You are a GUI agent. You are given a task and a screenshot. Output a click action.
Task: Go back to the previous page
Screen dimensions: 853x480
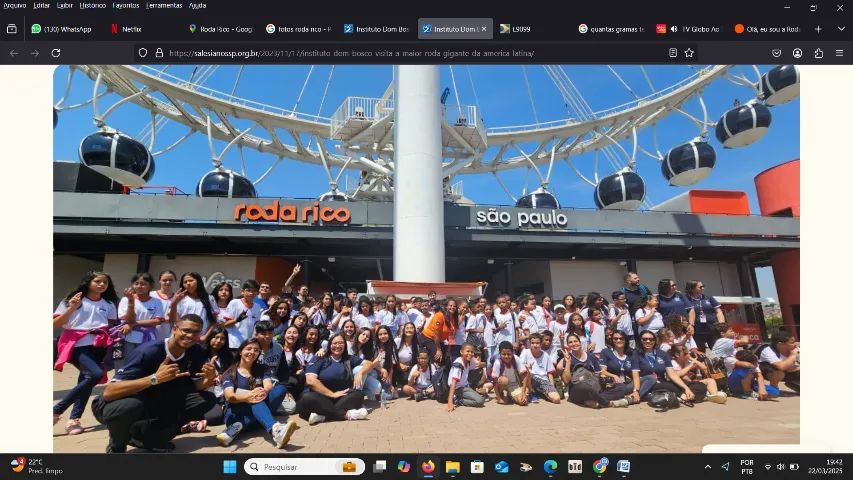(x=14, y=53)
